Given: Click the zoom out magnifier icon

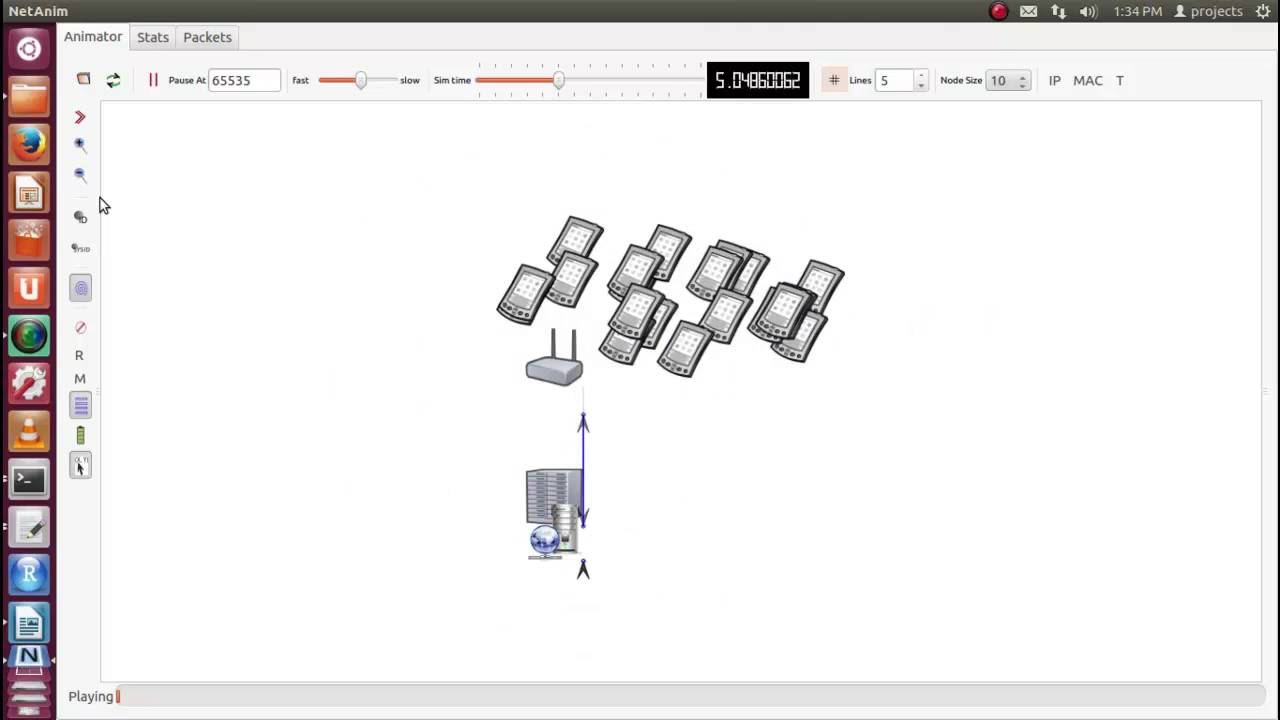Looking at the screenshot, I should 80,175.
